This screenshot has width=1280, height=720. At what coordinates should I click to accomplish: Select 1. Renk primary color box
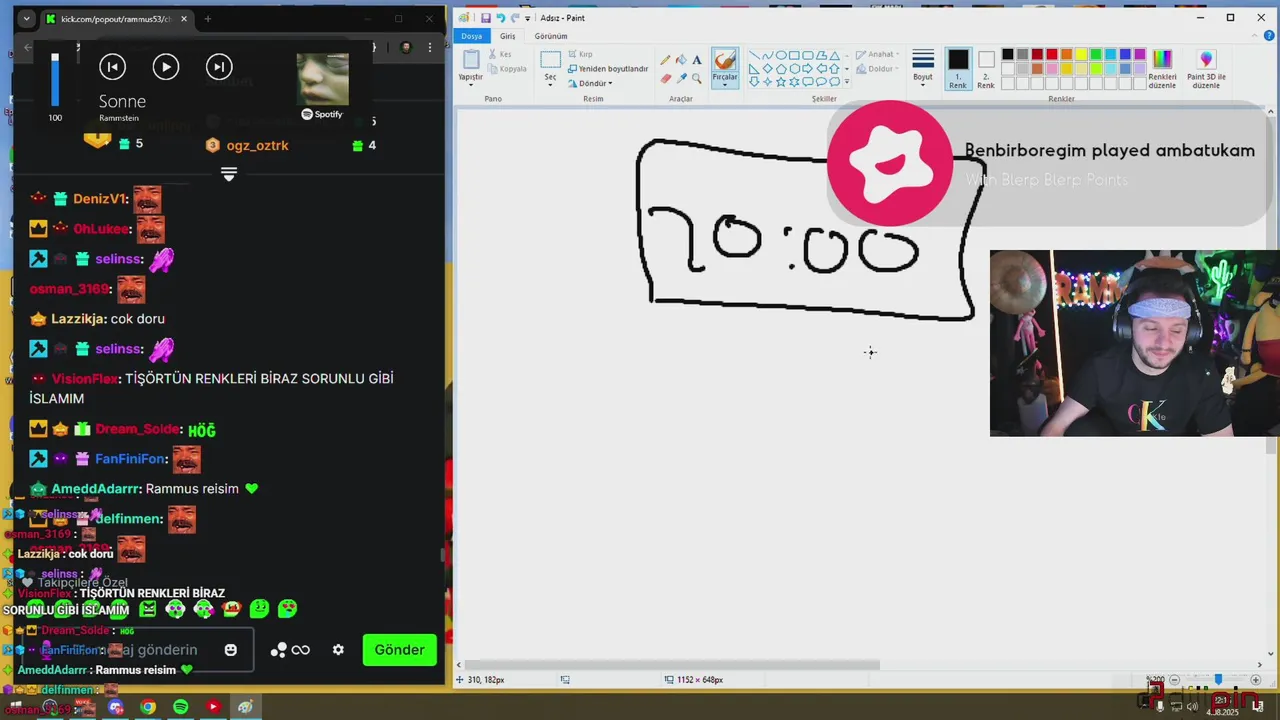tap(958, 68)
